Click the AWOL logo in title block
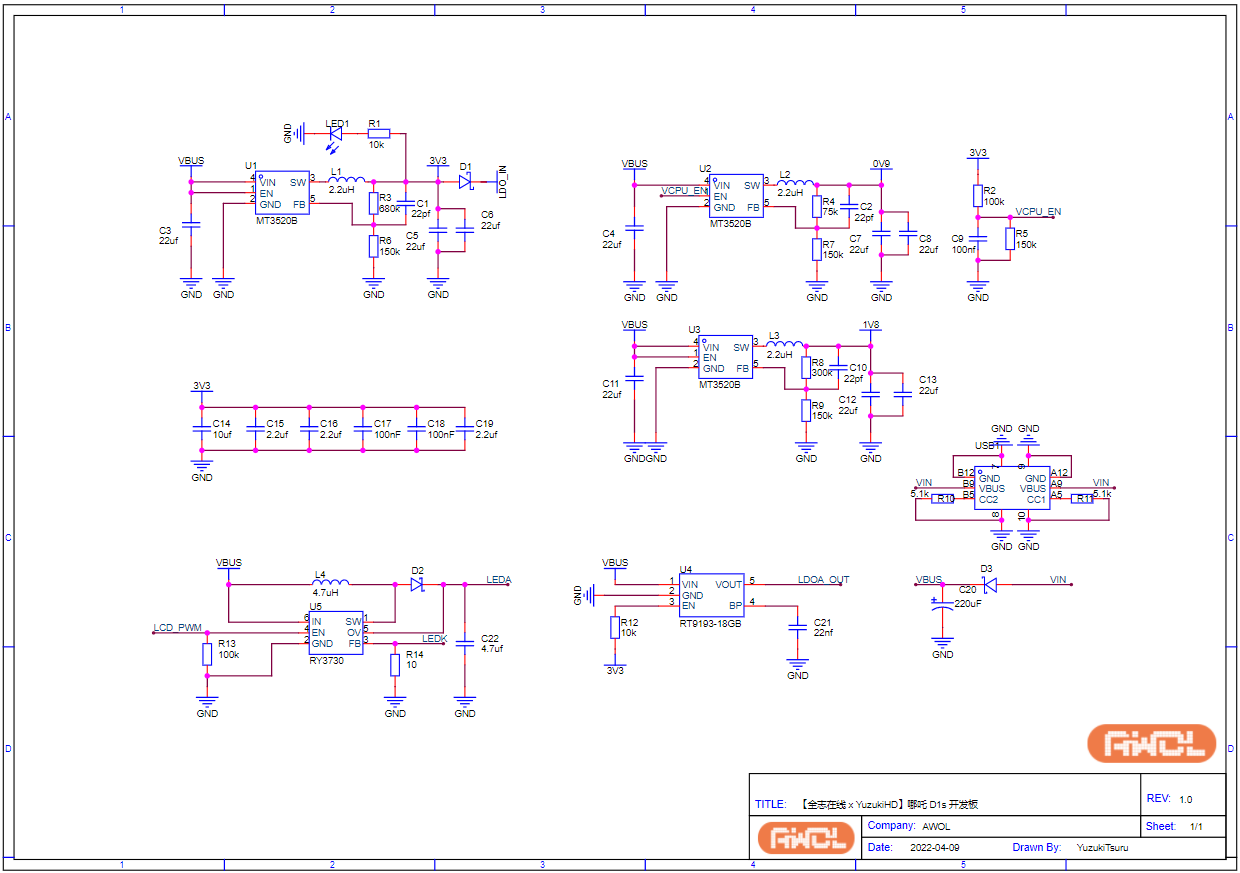The height and width of the screenshot is (873, 1240). (x=806, y=837)
